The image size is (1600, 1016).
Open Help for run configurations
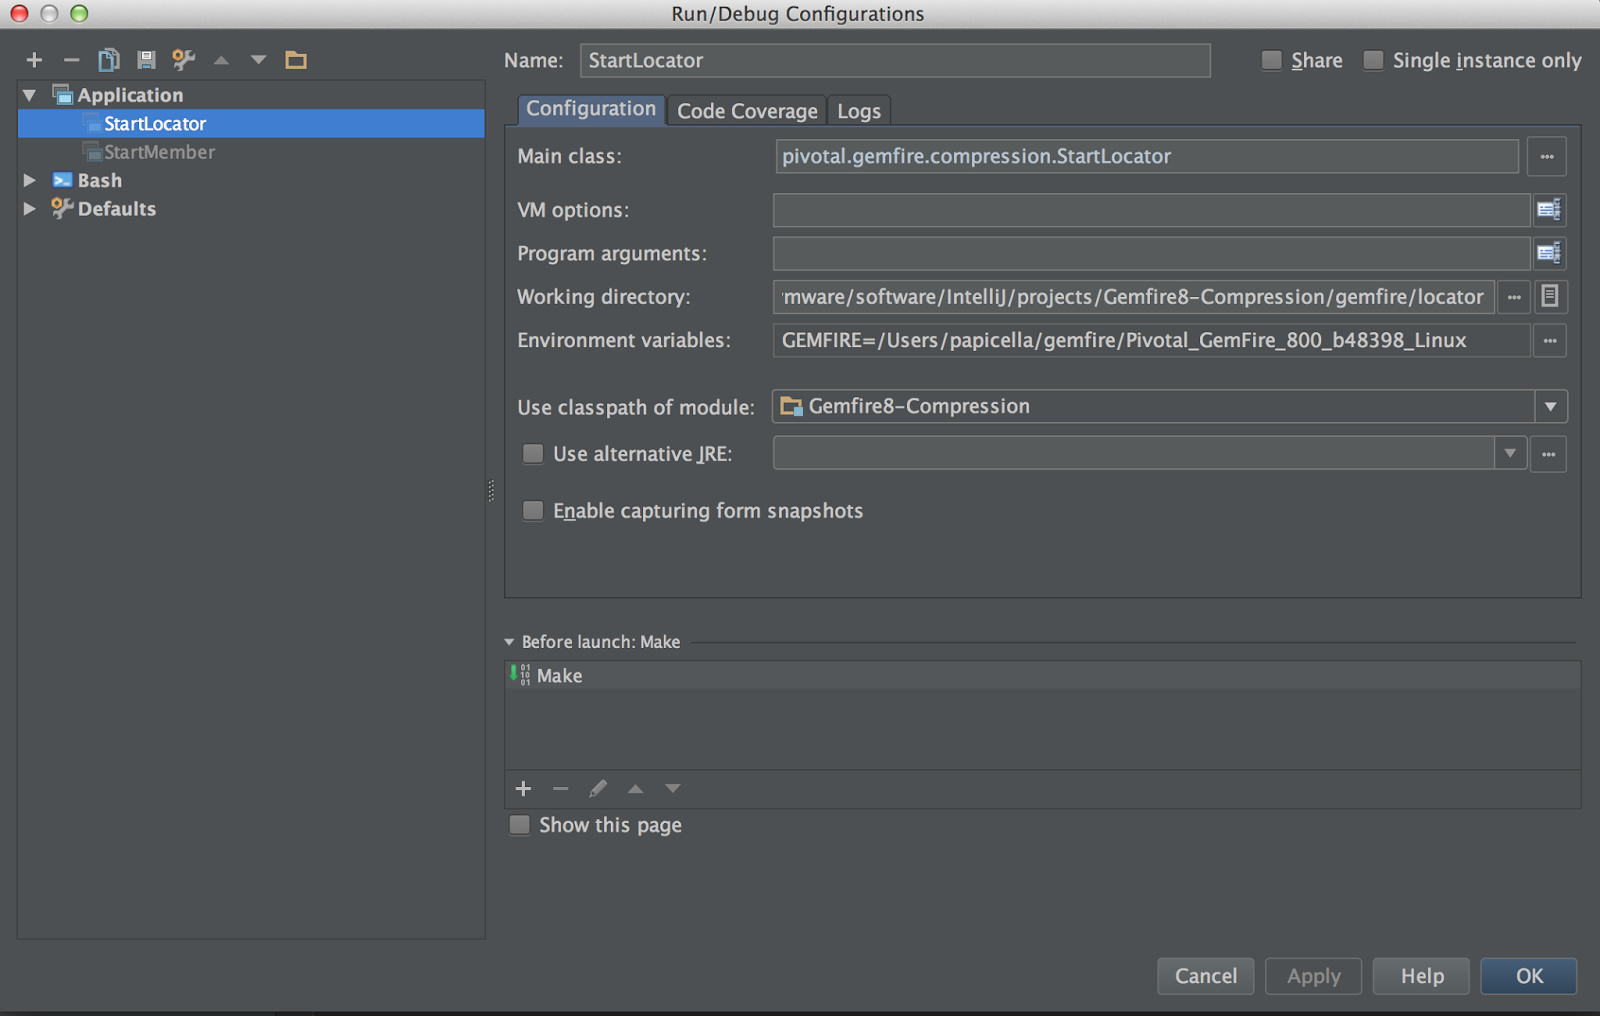click(x=1420, y=976)
